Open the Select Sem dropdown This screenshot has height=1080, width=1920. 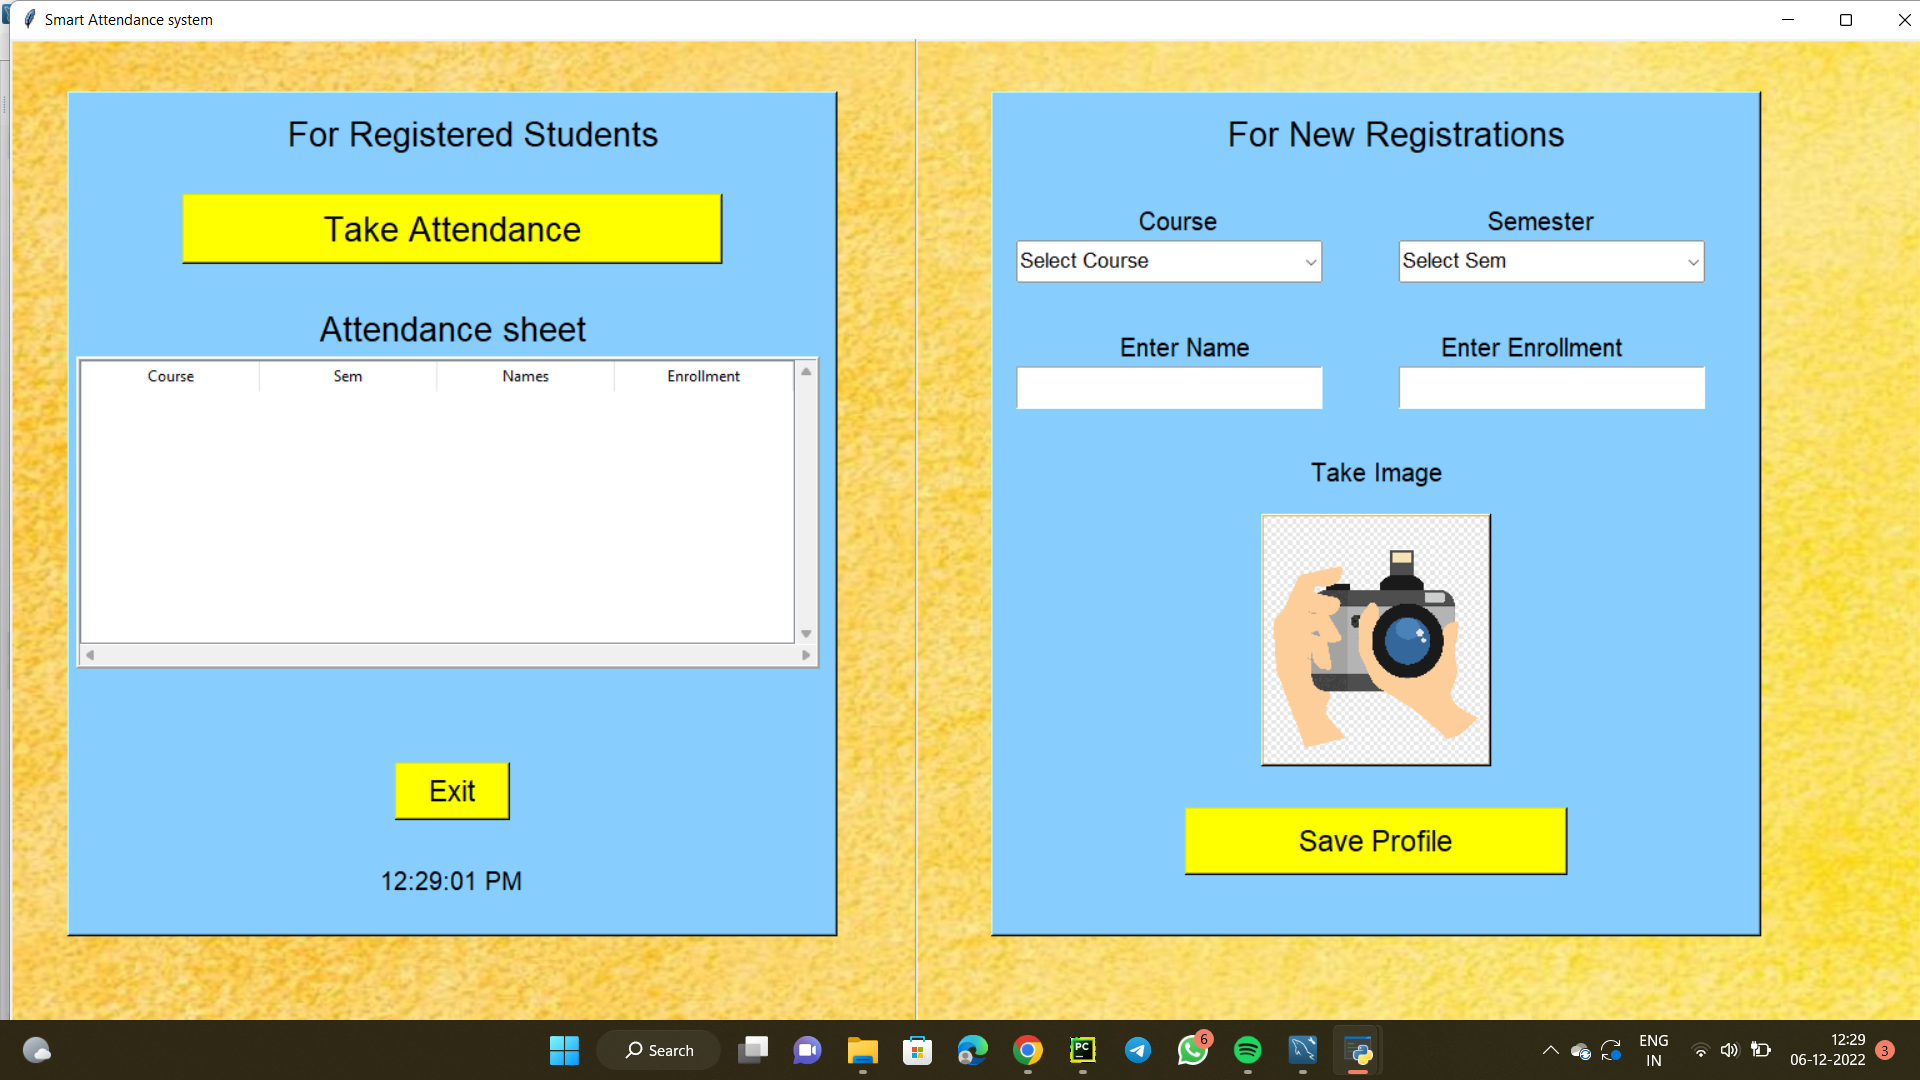click(1549, 261)
